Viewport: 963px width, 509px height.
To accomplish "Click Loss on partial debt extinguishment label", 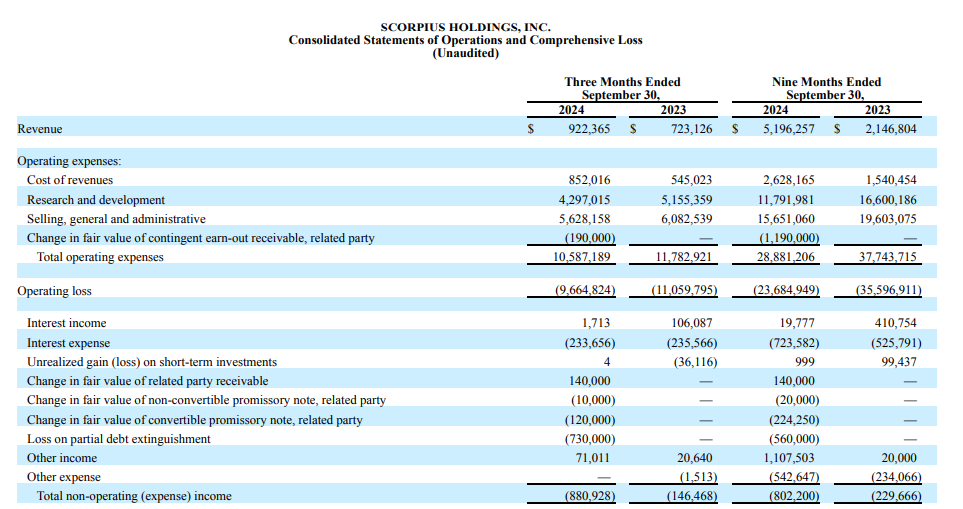I will 119,439.
